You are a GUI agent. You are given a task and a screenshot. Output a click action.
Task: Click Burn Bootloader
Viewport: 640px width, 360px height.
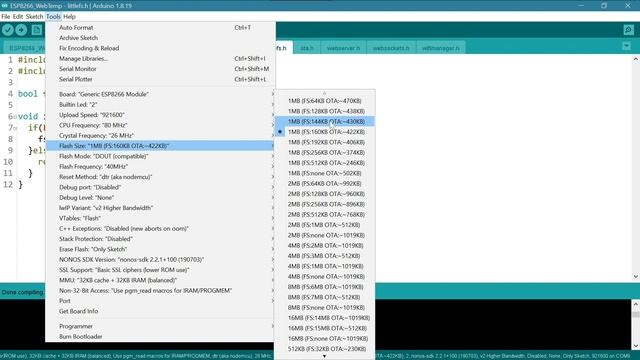(160, 337)
